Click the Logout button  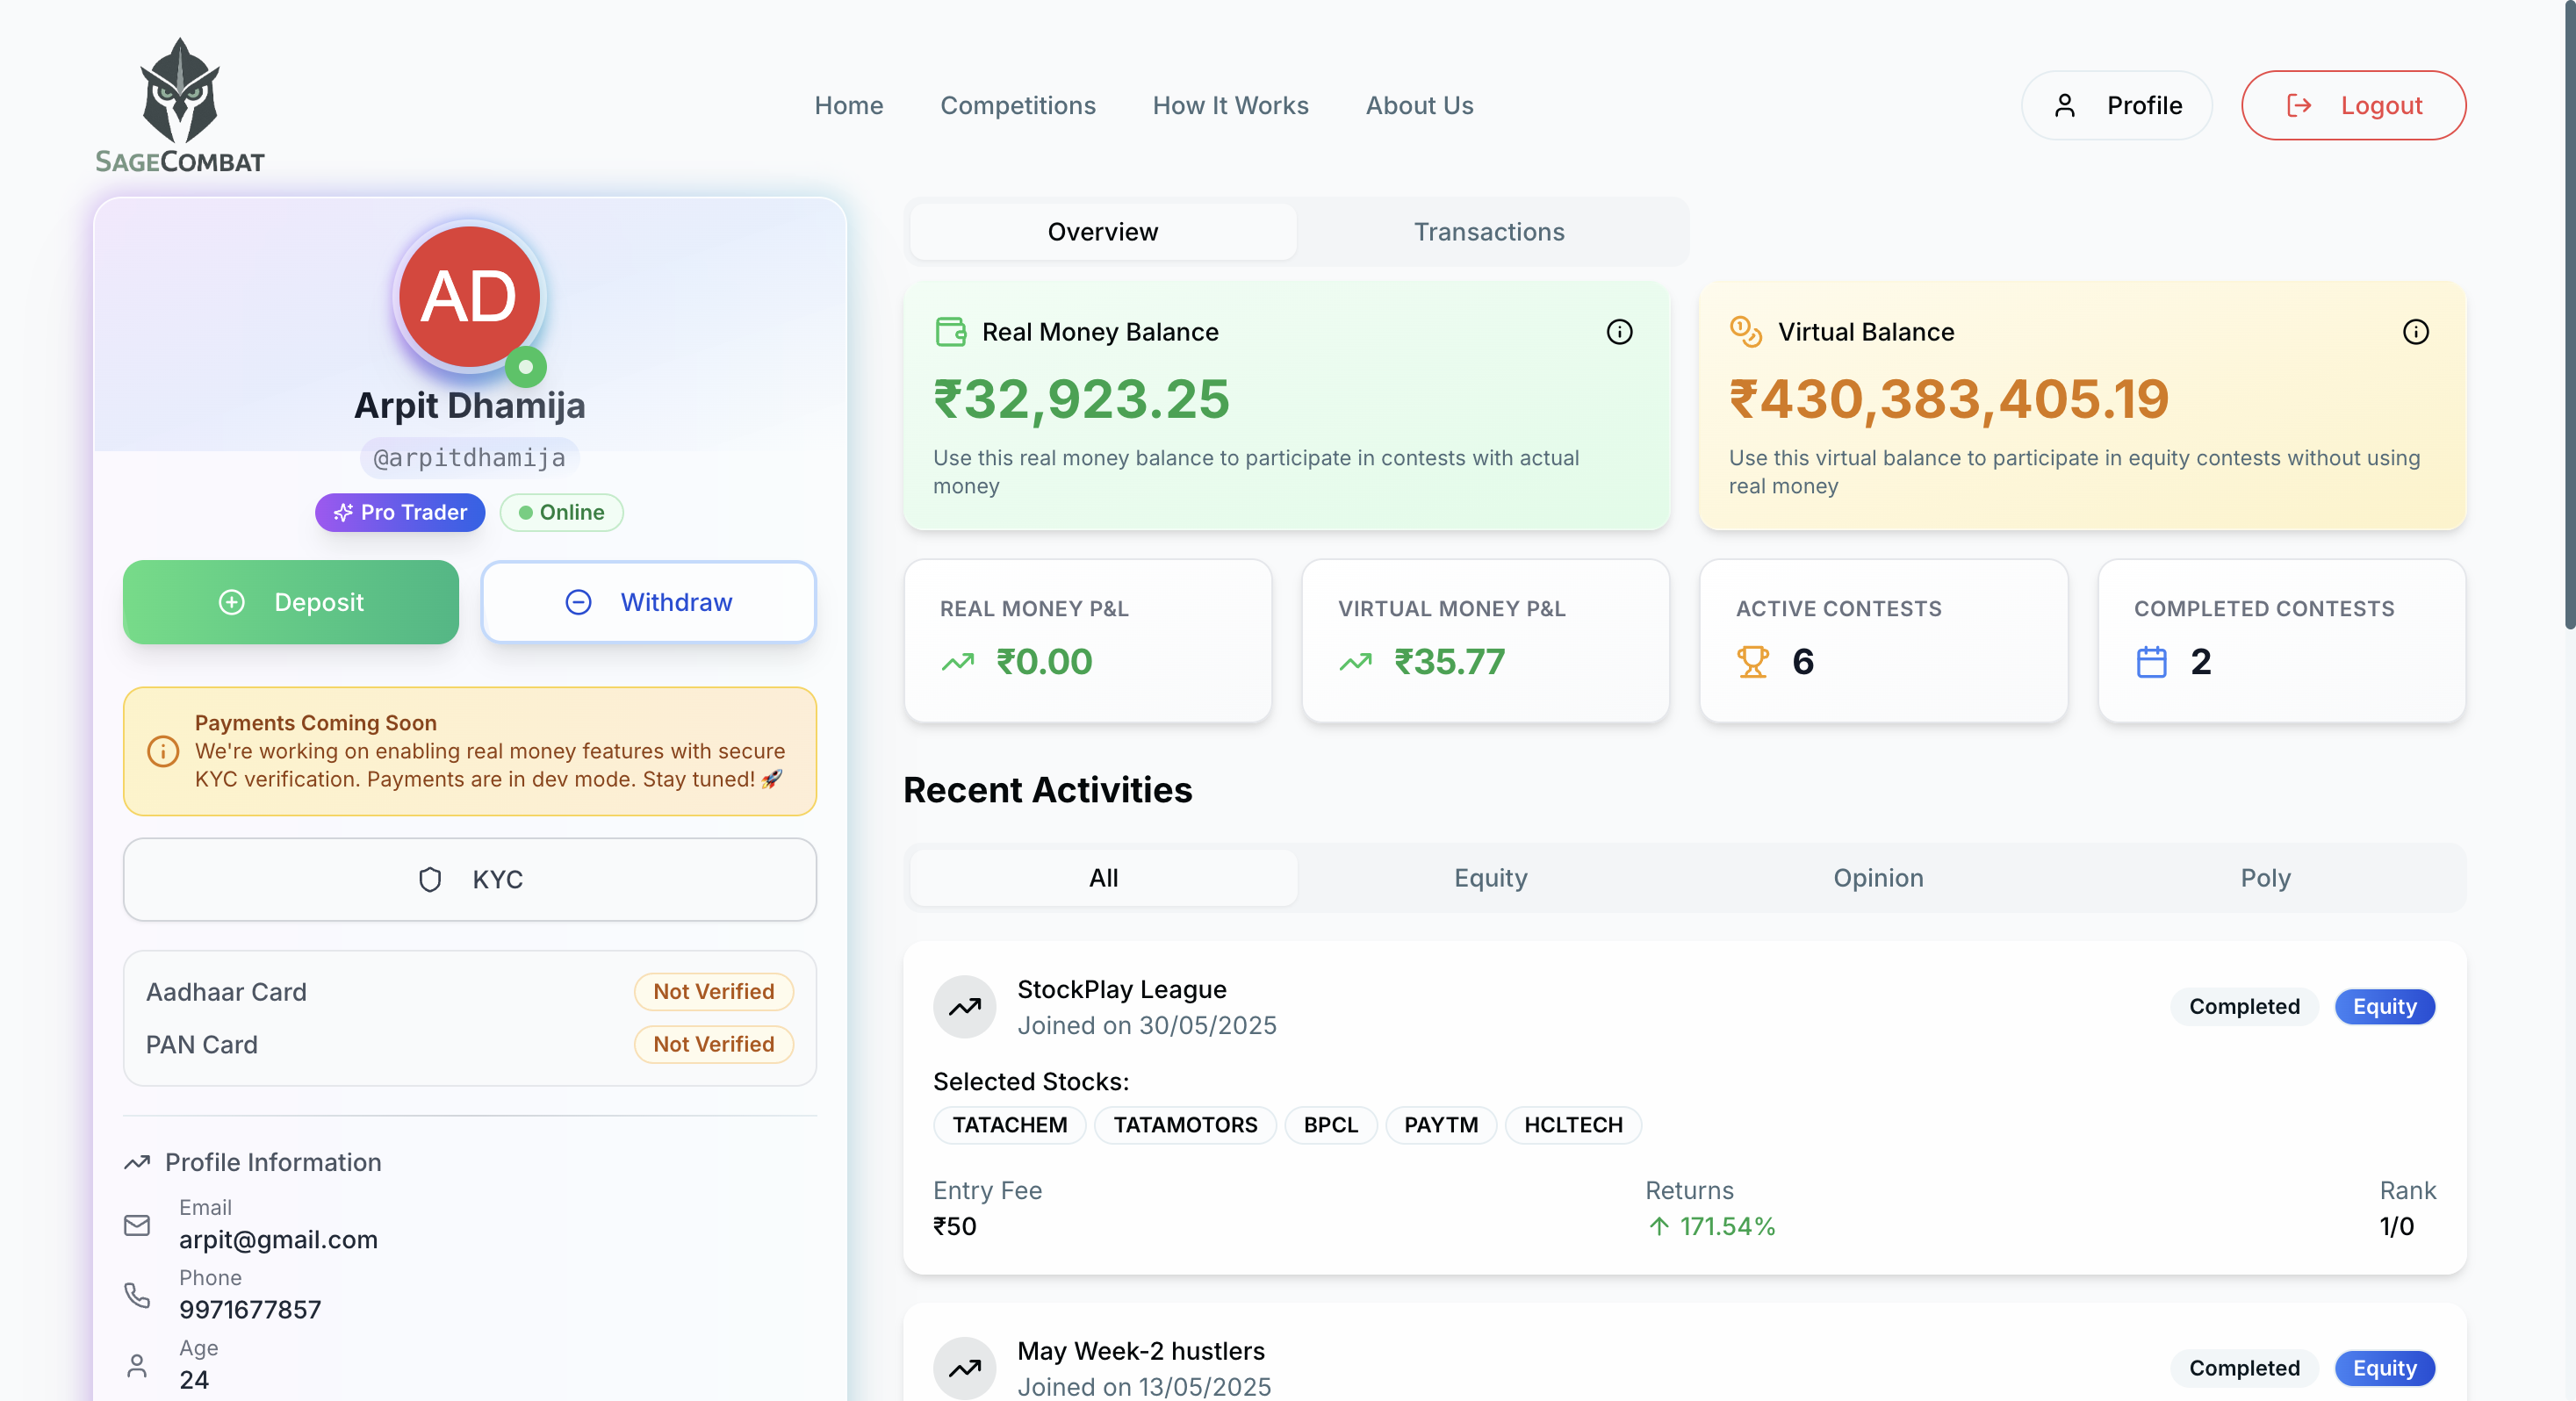[x=2354, y=105]
